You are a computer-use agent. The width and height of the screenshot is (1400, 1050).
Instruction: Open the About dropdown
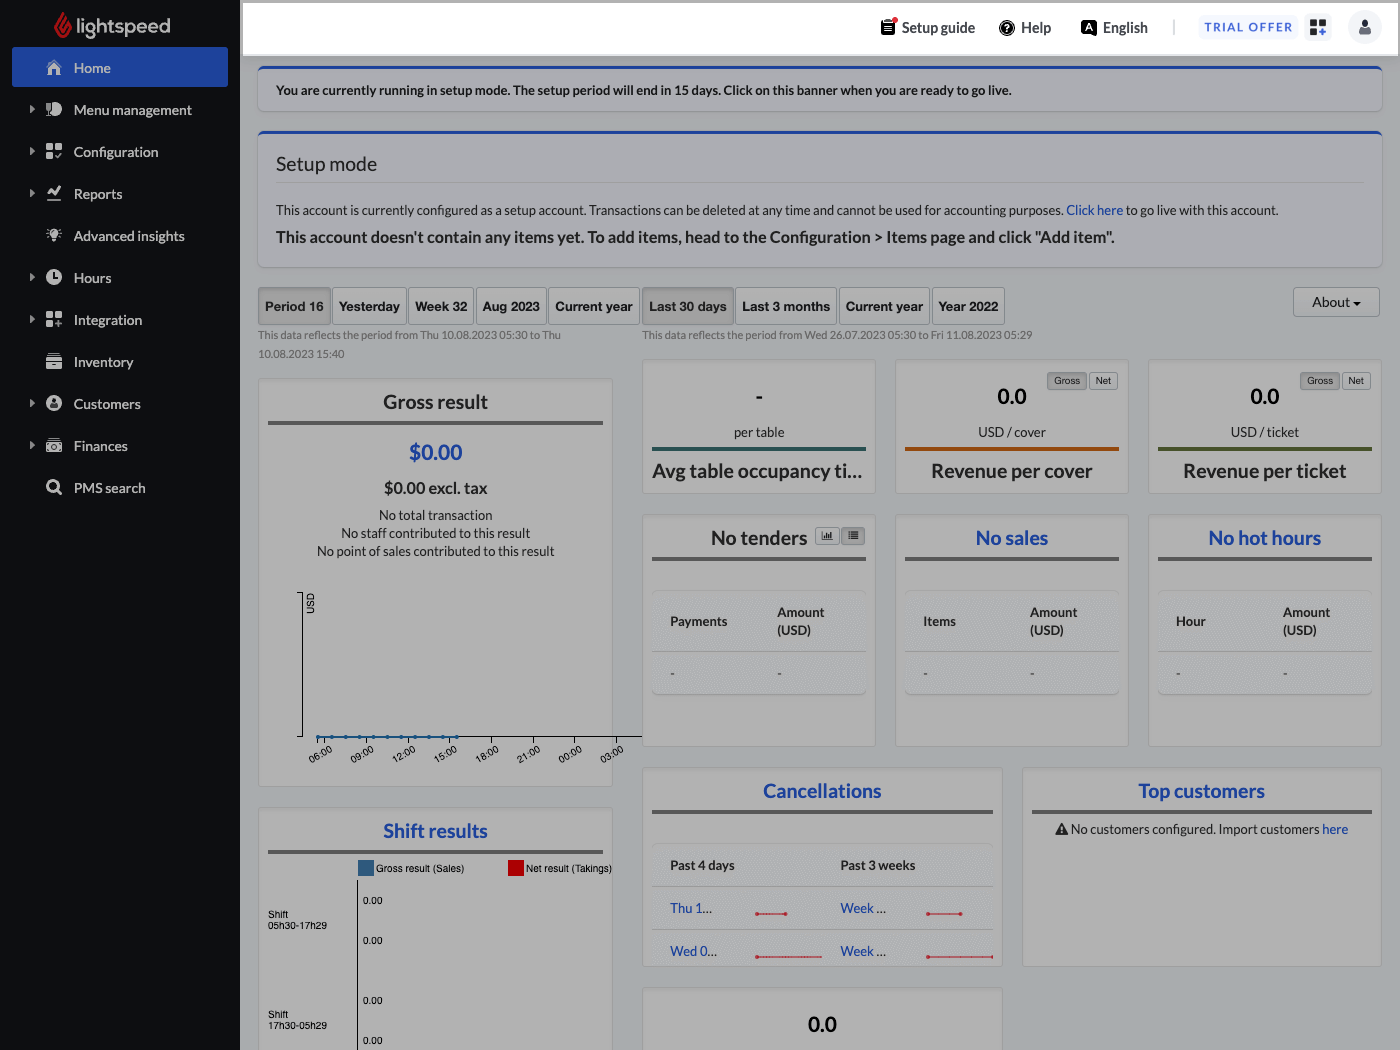click(1336, 302)
